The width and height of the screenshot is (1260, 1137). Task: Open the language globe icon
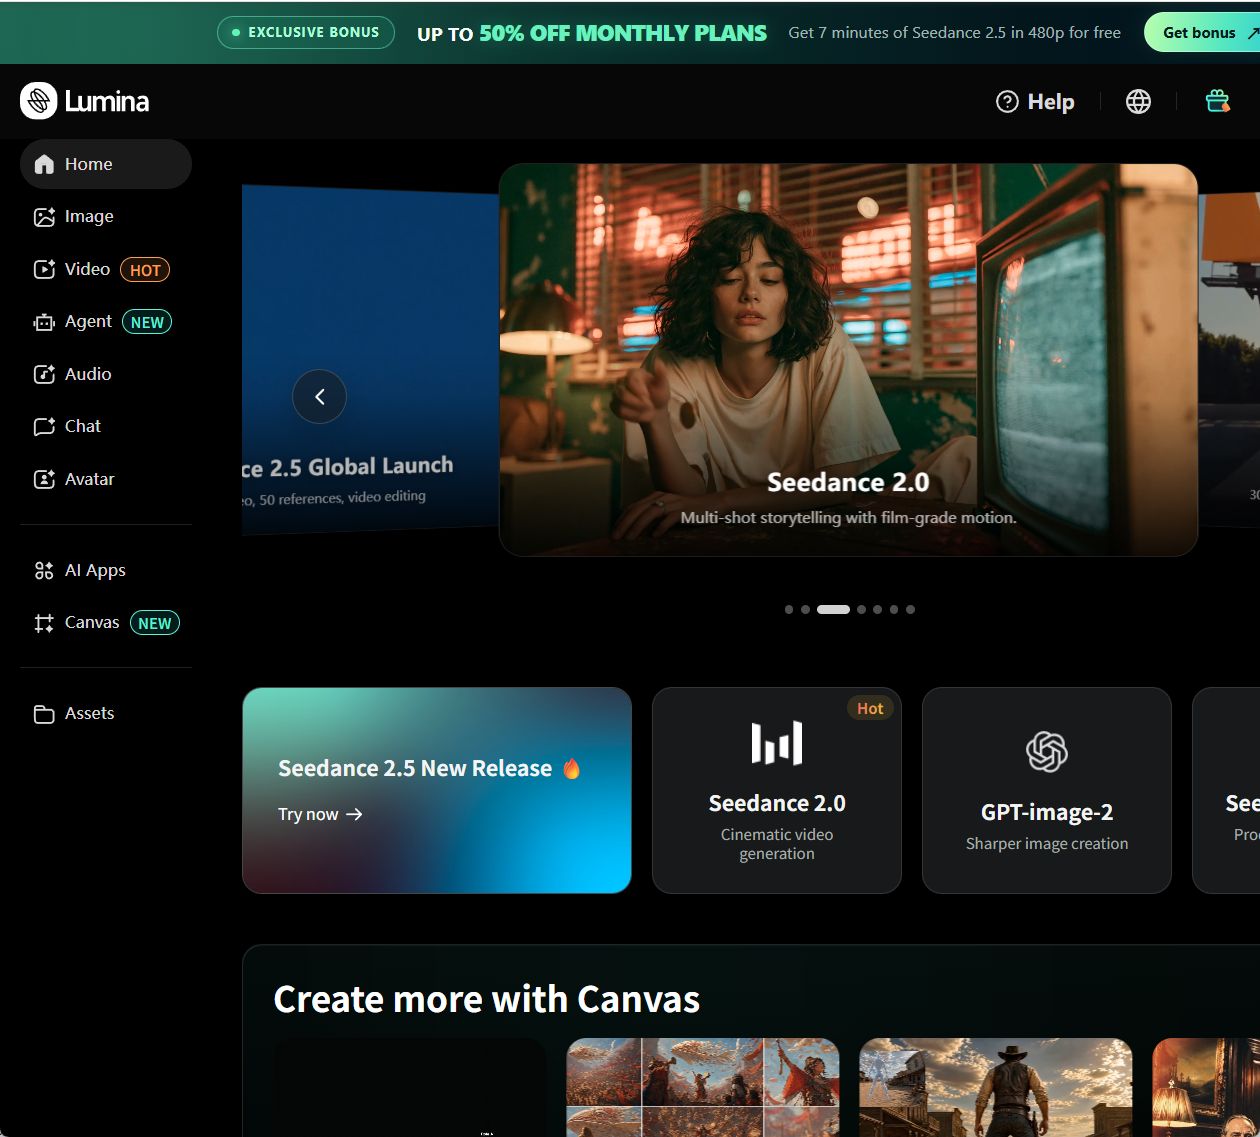[1138, 101]
